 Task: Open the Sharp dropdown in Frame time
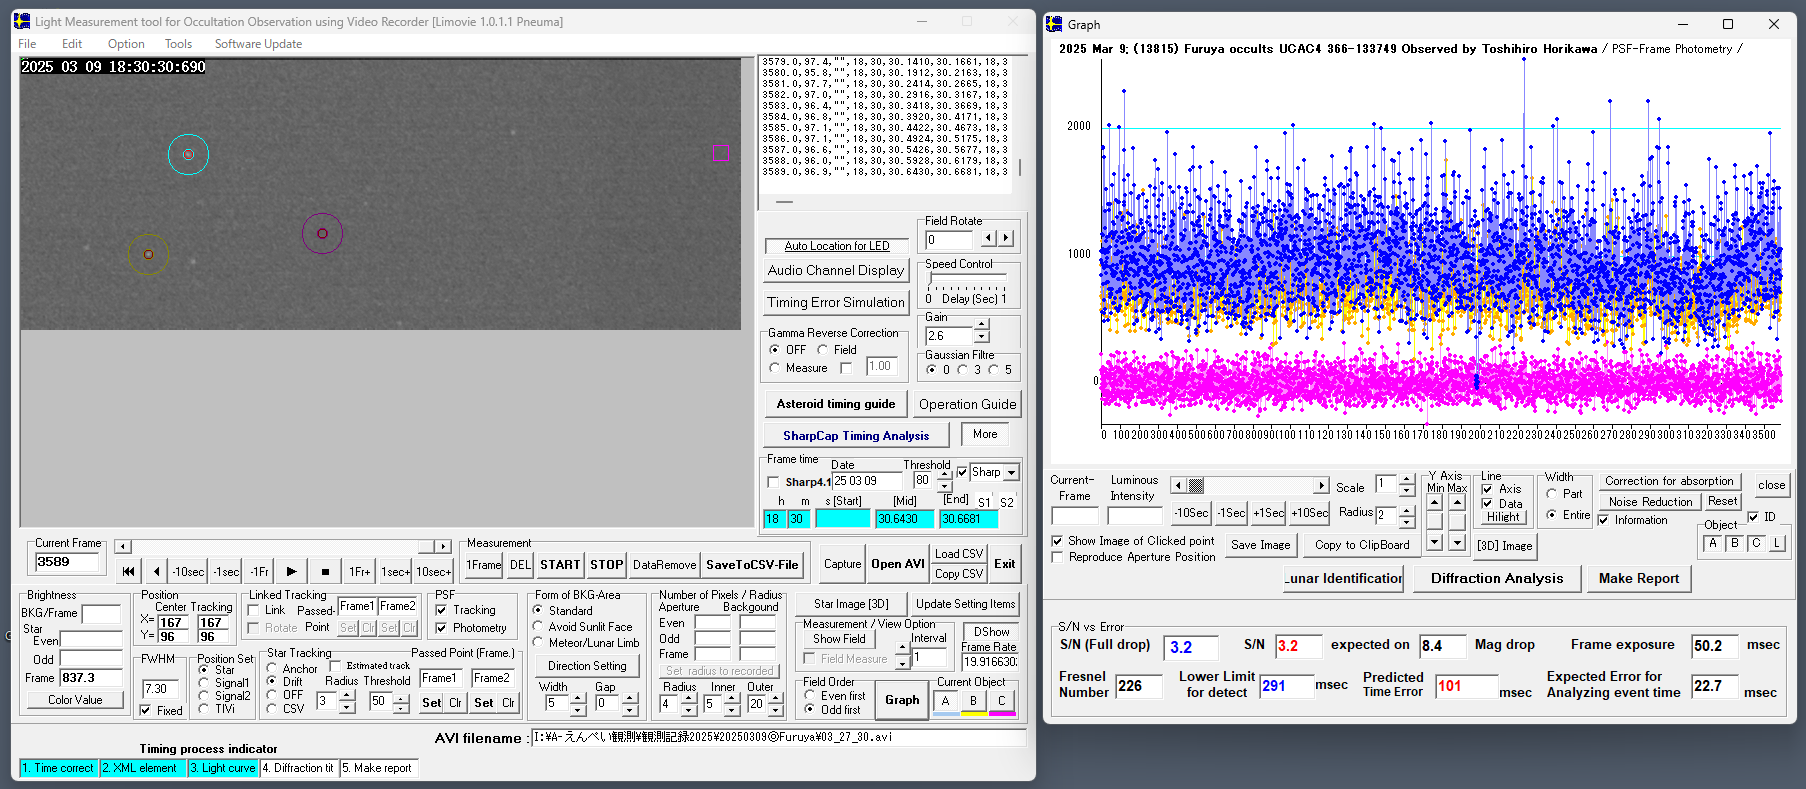click(x=1011, y=473)
